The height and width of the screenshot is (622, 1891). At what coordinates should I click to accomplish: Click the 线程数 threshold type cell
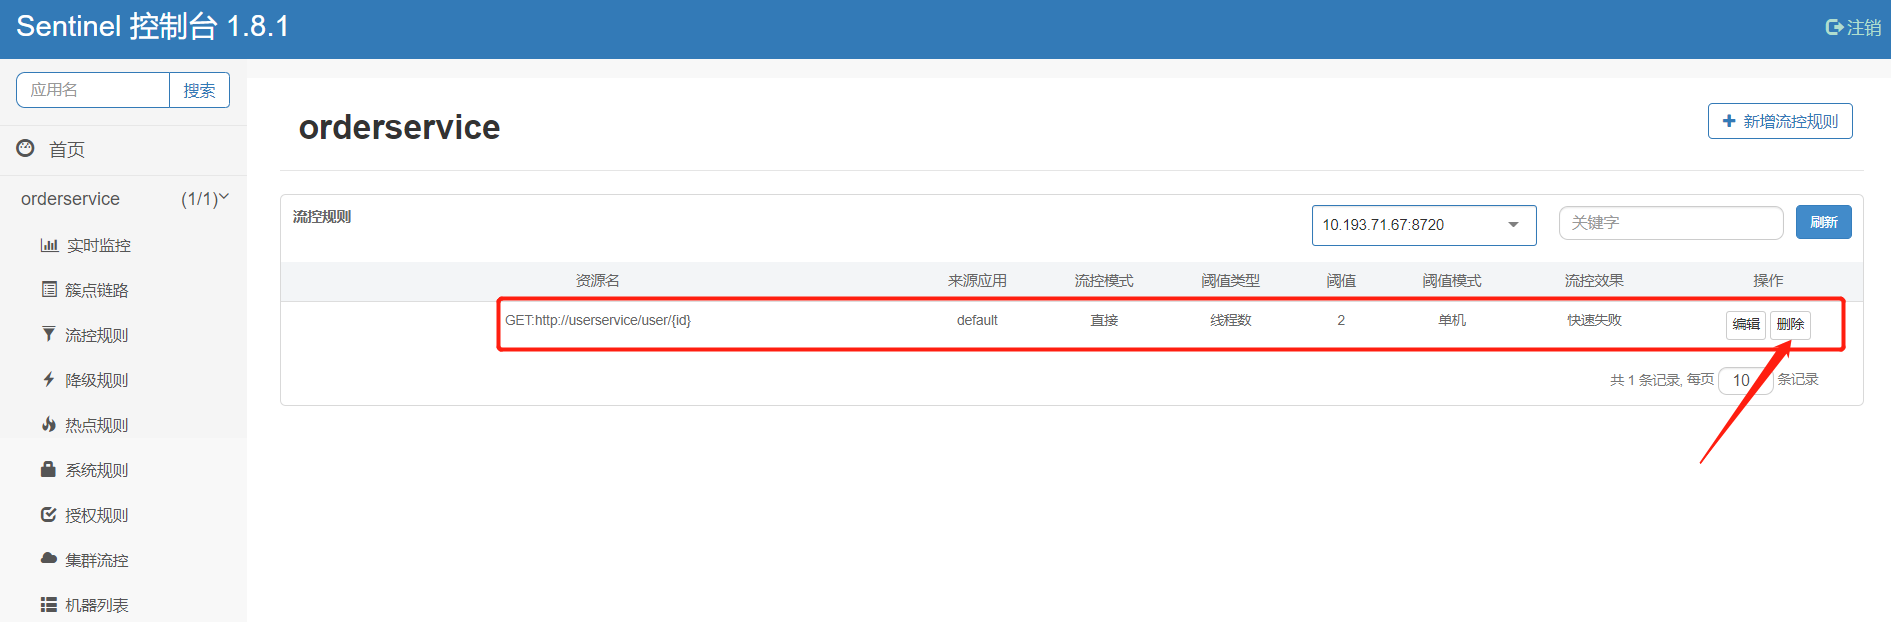click(1231, 320)
